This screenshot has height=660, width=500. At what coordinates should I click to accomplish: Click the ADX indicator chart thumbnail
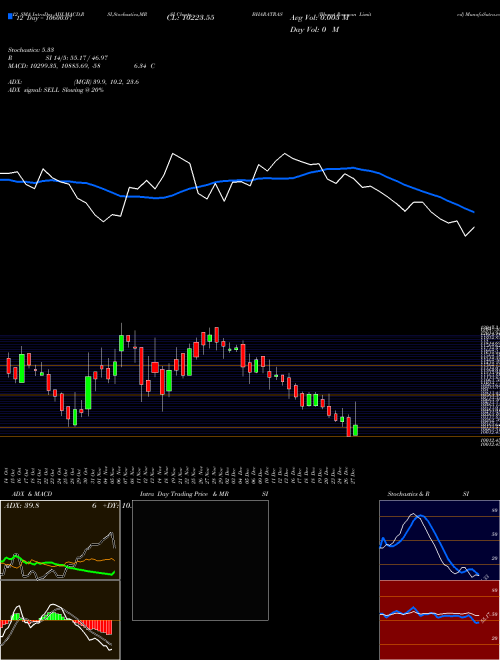tap(60, 540)
